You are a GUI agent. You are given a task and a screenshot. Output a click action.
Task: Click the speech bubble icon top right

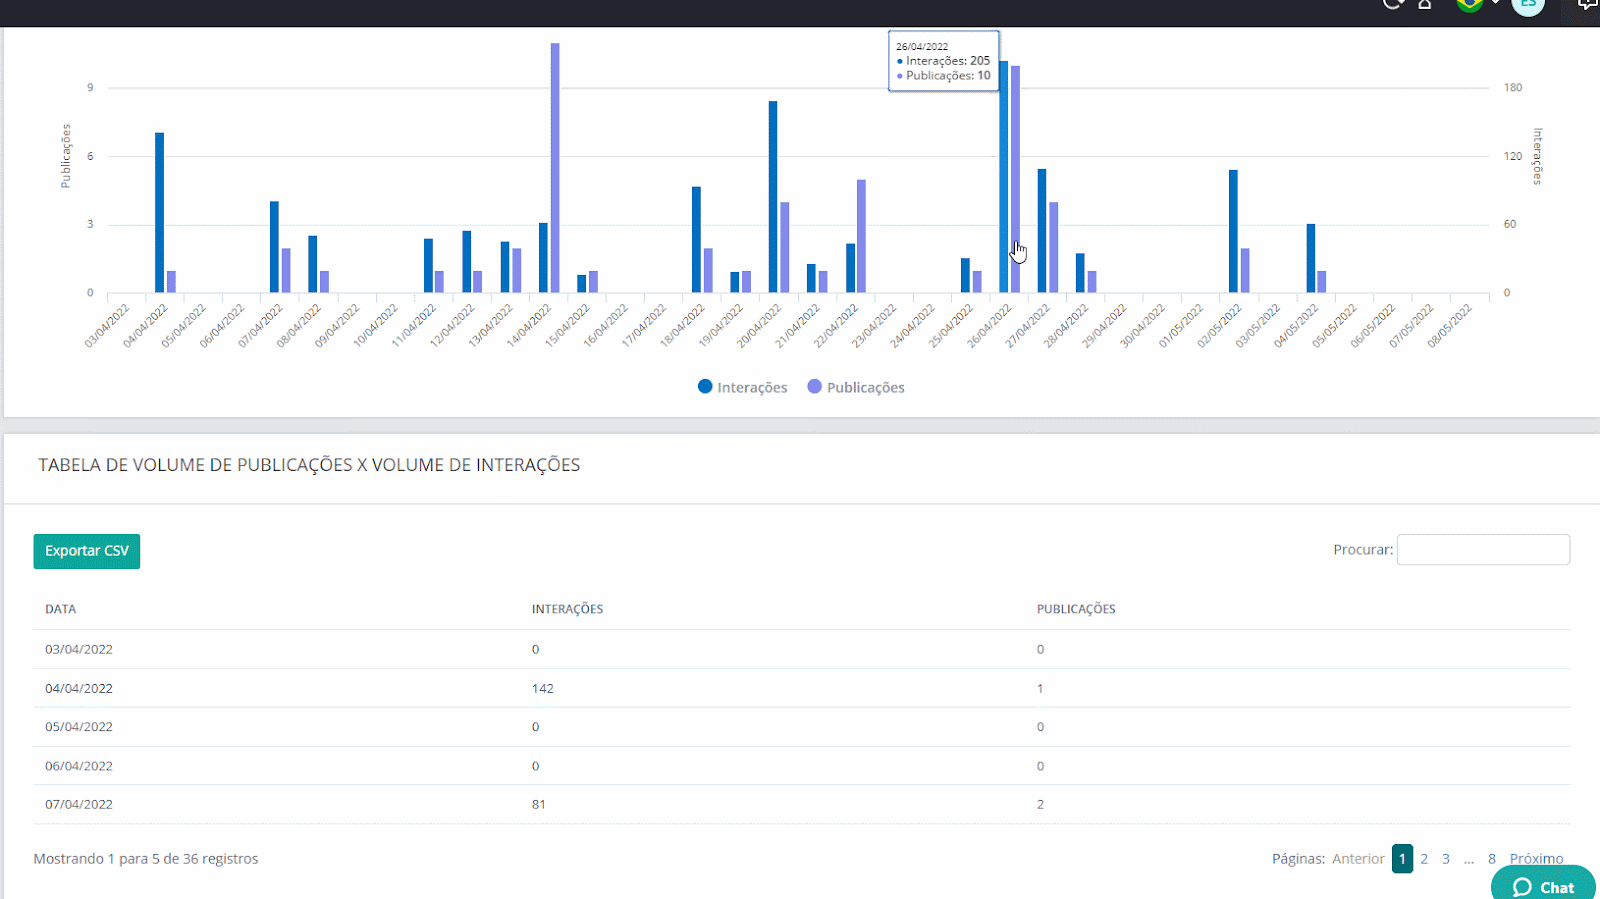coord(1587,4)
